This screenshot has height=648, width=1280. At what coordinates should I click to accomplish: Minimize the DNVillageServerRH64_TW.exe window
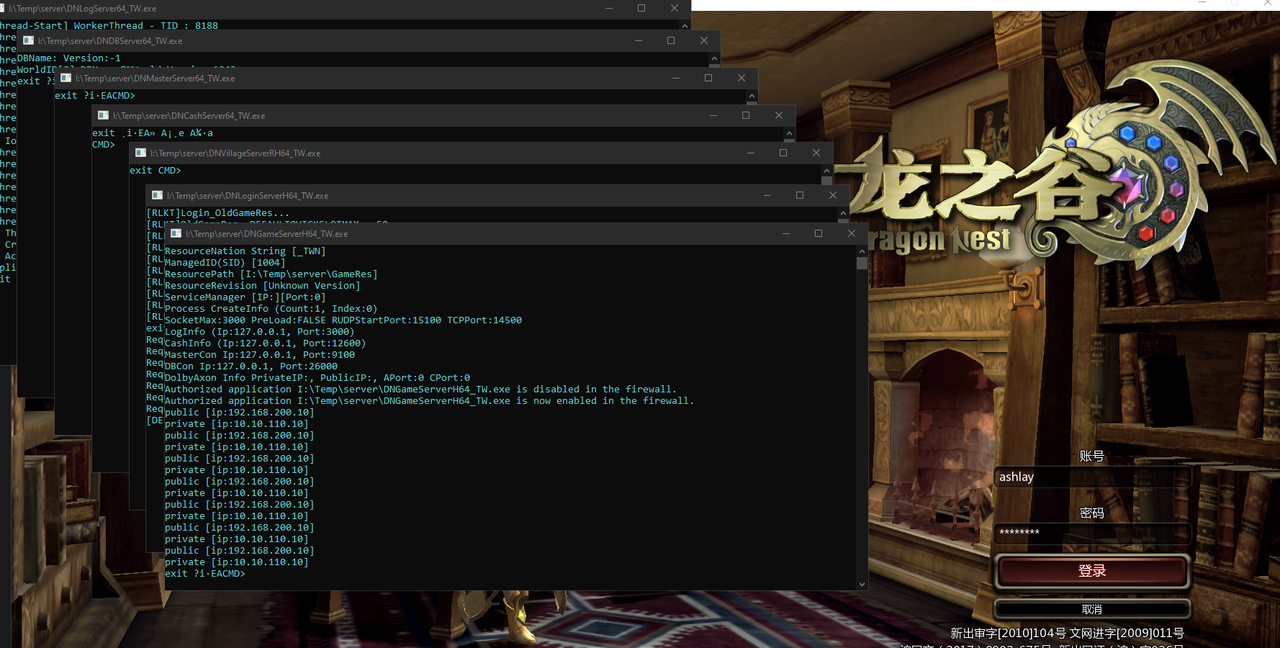(x=749, y=153)
